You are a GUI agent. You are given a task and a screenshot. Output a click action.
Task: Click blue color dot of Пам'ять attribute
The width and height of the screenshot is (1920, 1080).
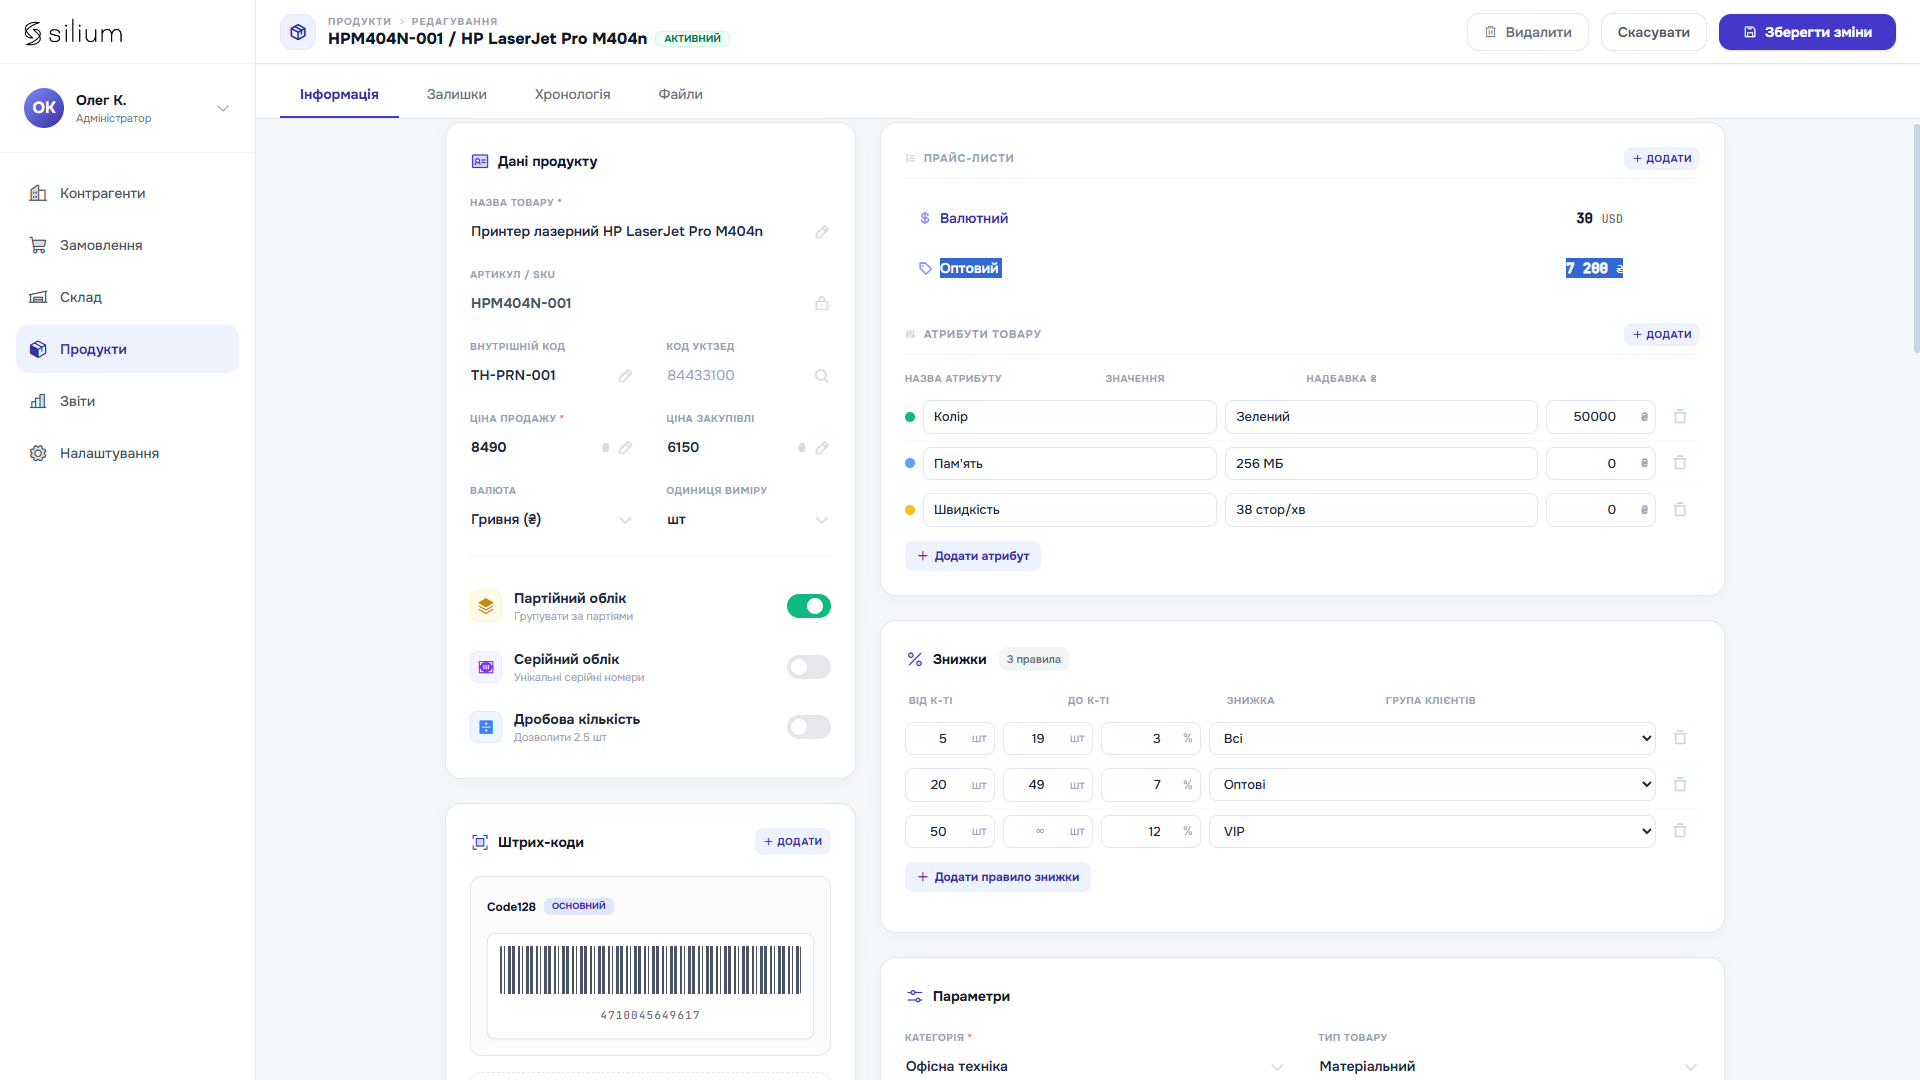910,463
